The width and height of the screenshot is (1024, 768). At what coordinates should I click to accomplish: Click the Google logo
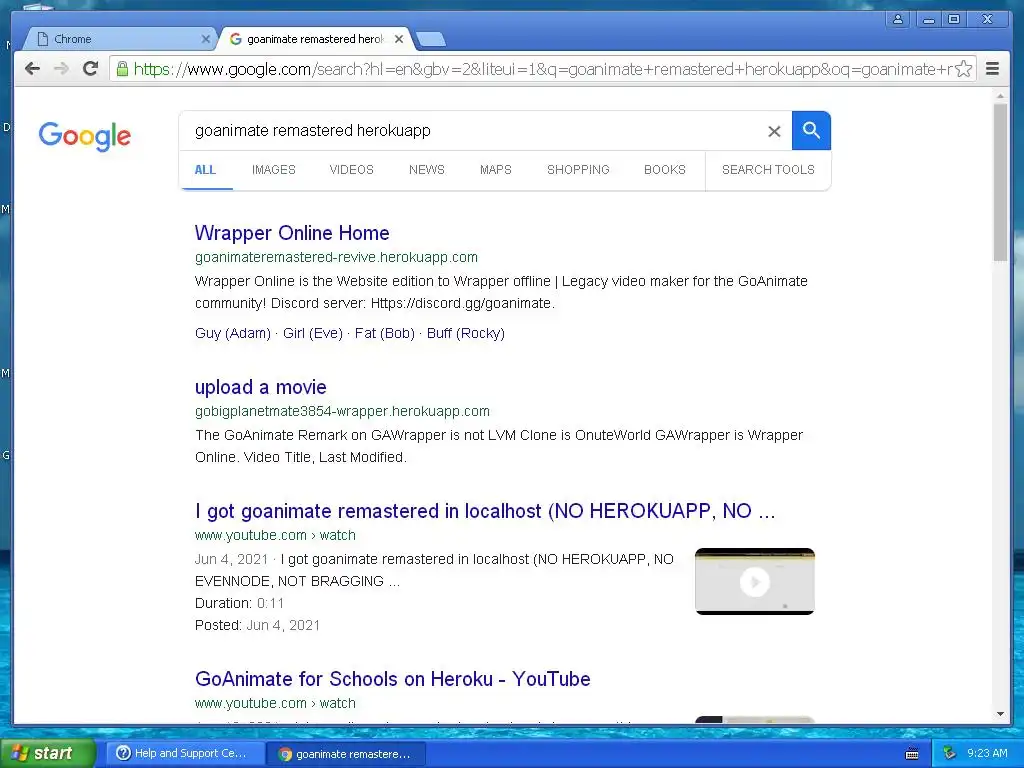coord(85,136)
